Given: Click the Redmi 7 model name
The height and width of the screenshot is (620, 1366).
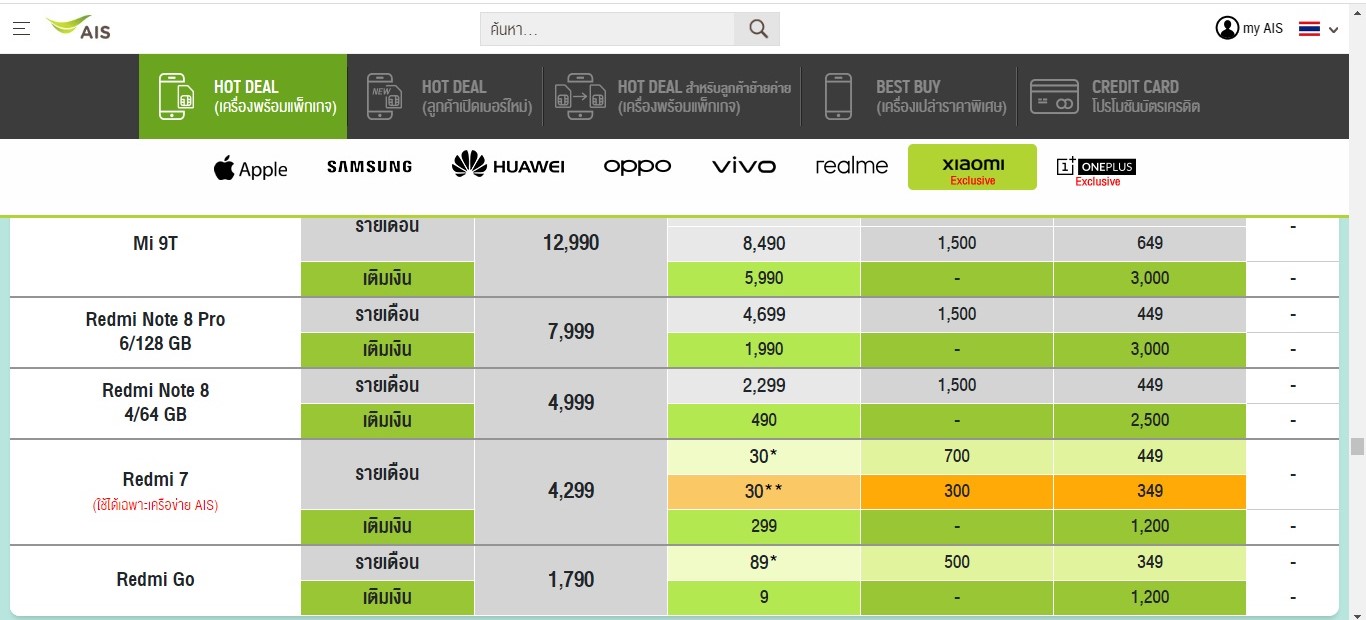Looking at the screenshot, I should [x=155, y=479].
